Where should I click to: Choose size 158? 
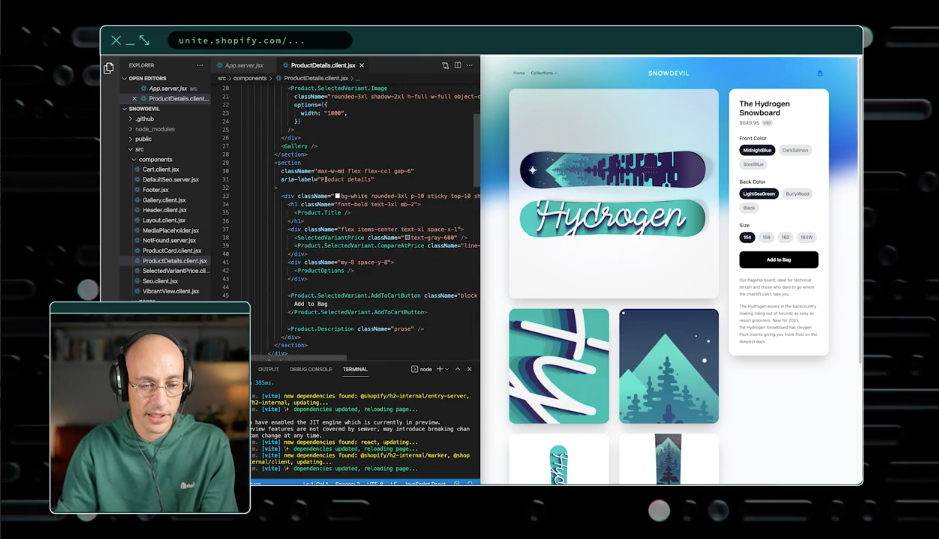tap(766, 238)
